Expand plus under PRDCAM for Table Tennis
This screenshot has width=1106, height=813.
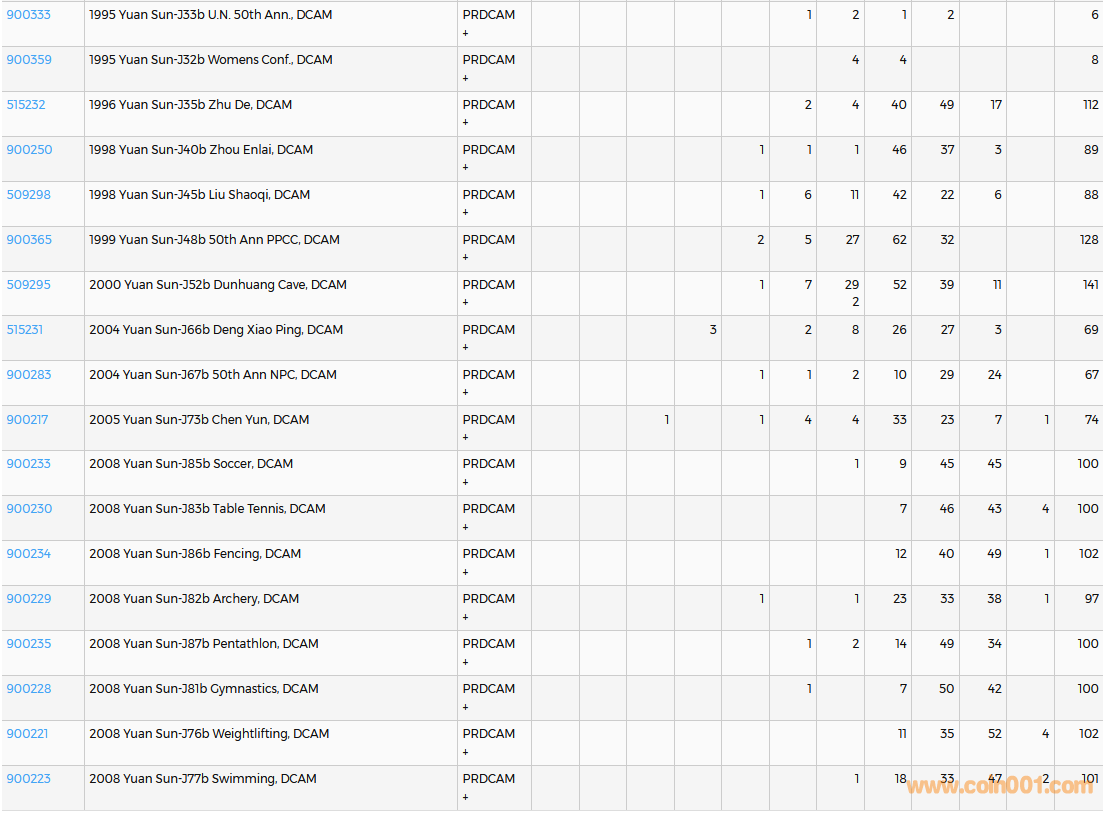(465, 527)
